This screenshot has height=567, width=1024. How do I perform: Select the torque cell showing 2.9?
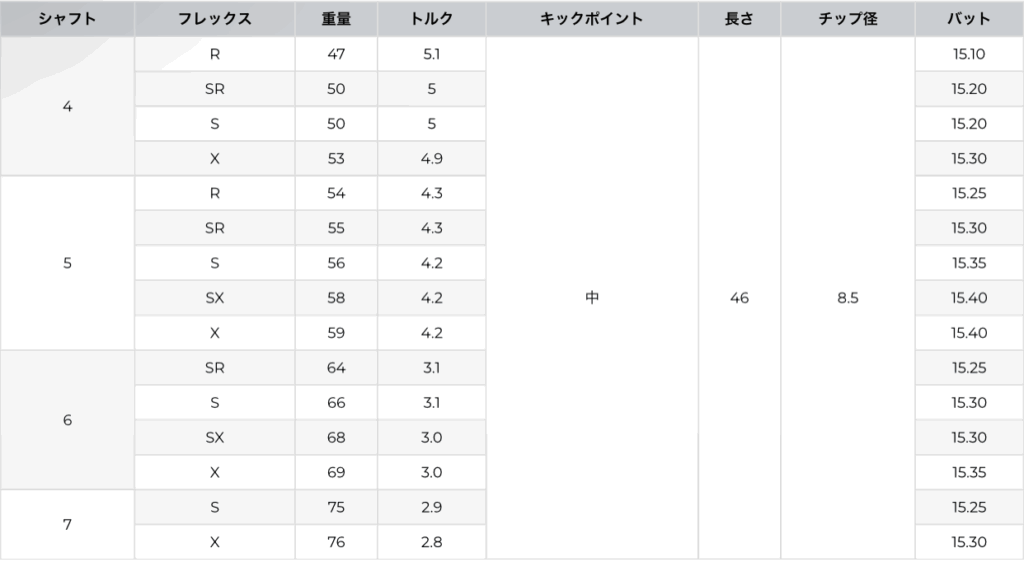pos(431,507)
